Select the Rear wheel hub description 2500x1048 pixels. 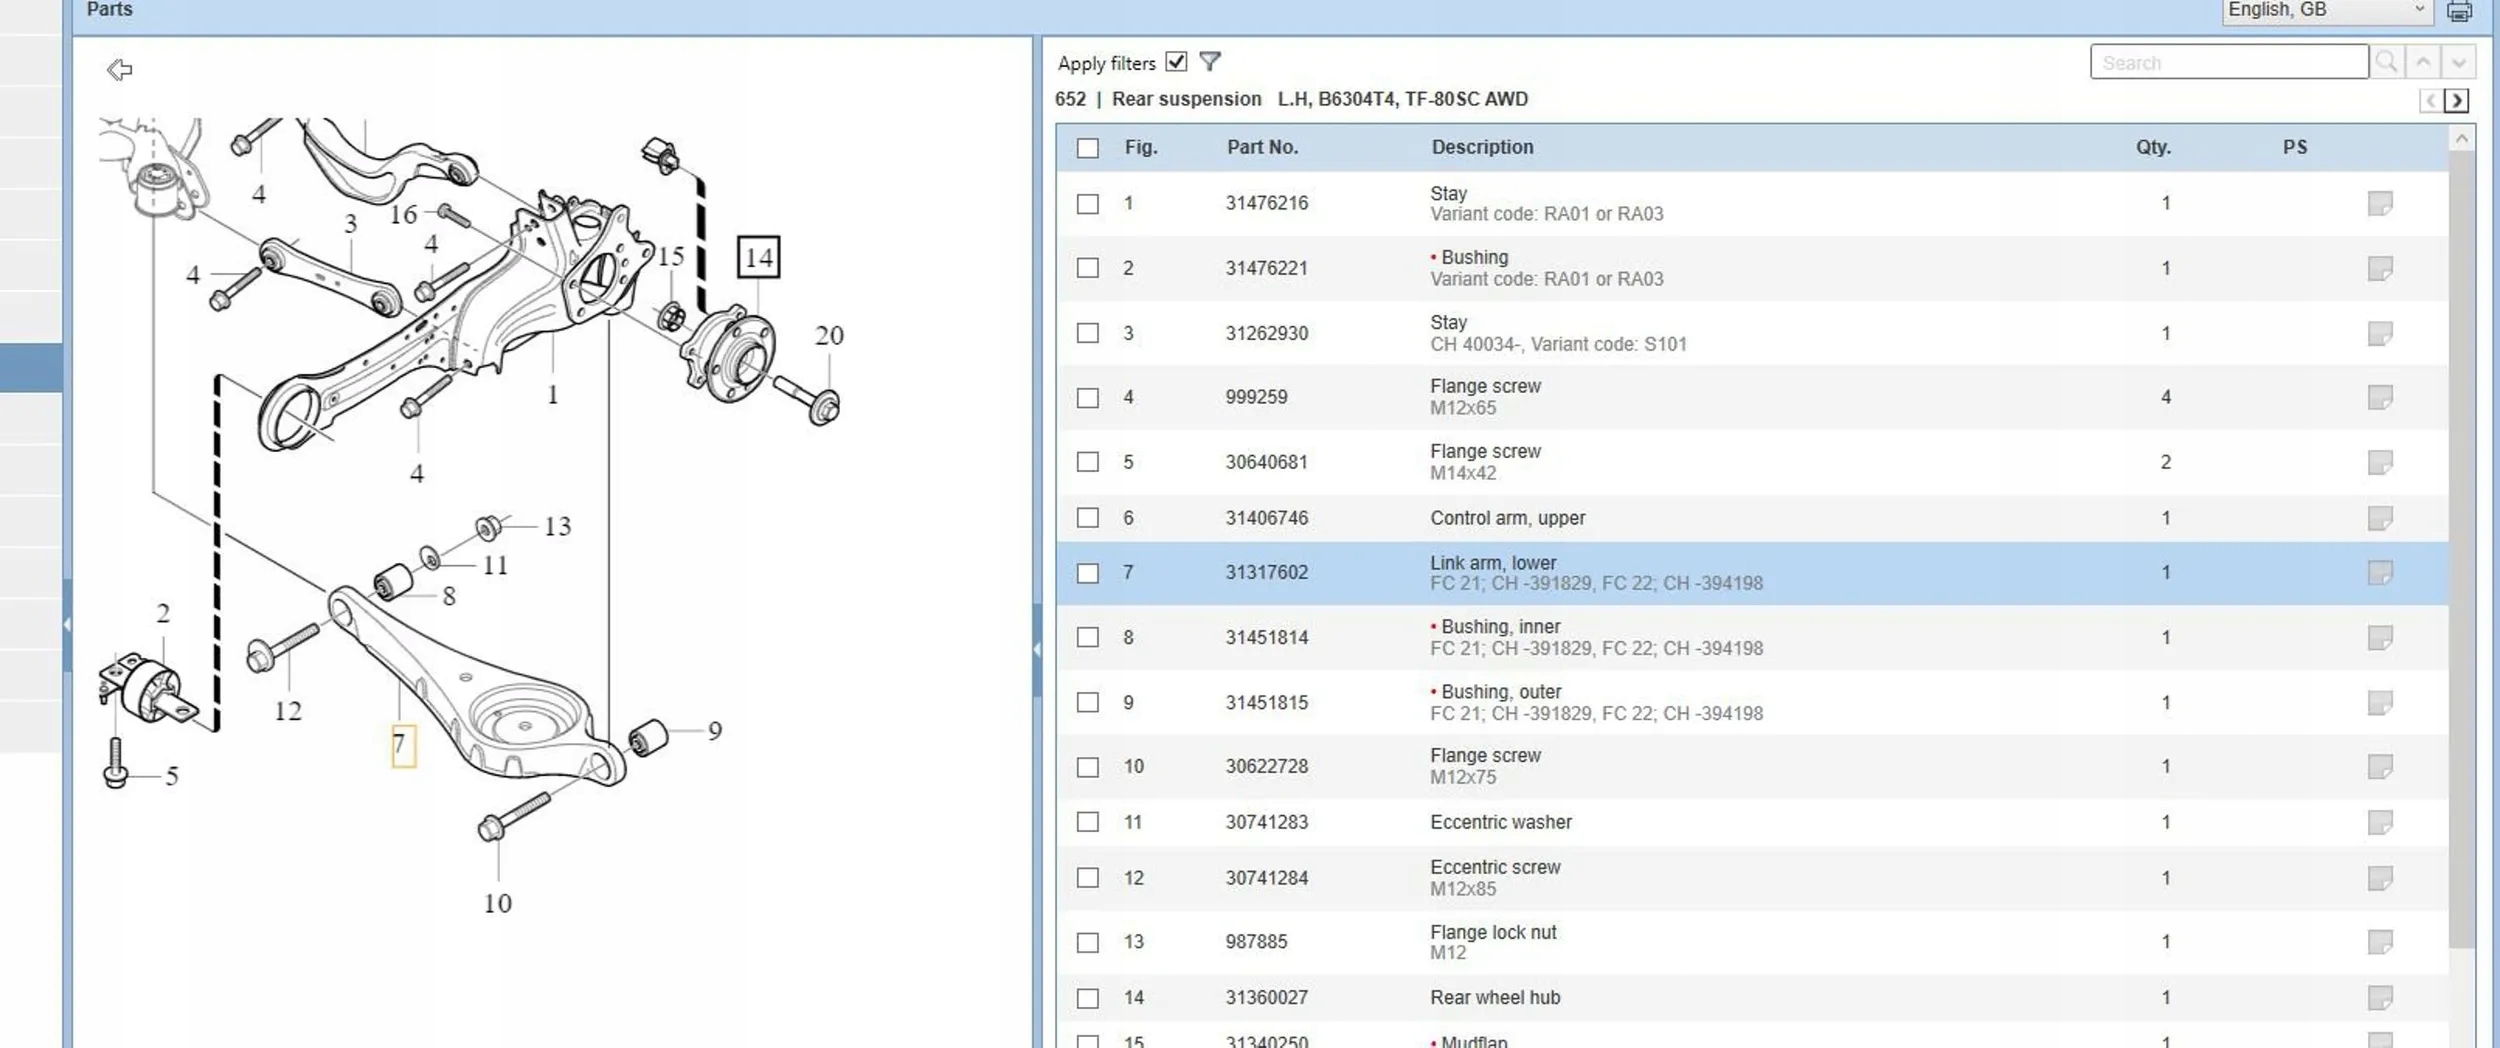1495,997
